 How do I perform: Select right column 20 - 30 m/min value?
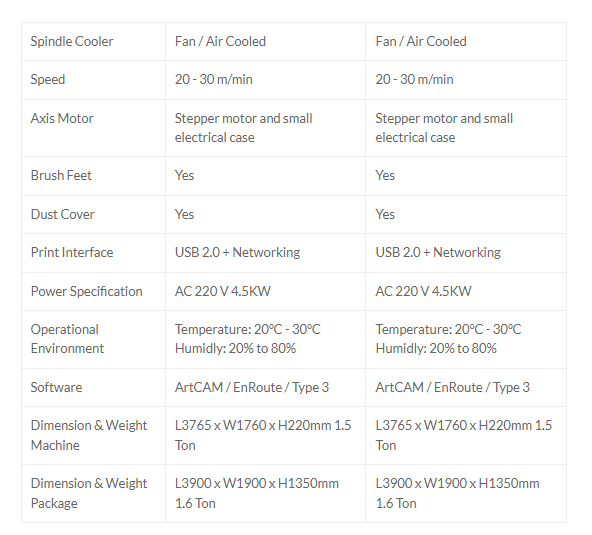(x=414, y=80)
